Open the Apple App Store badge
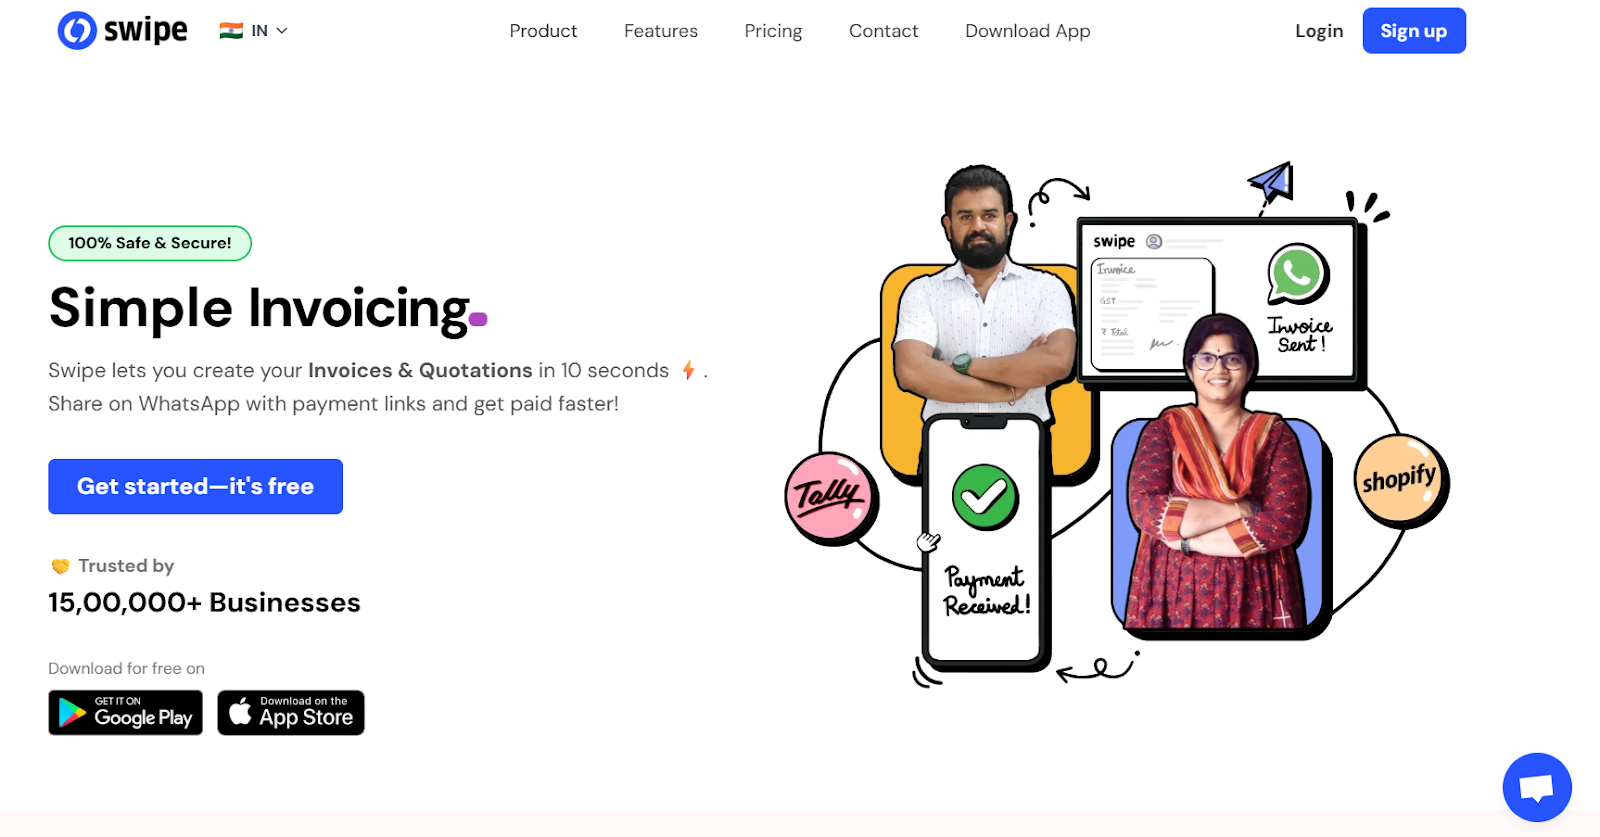 pos(291,713)
